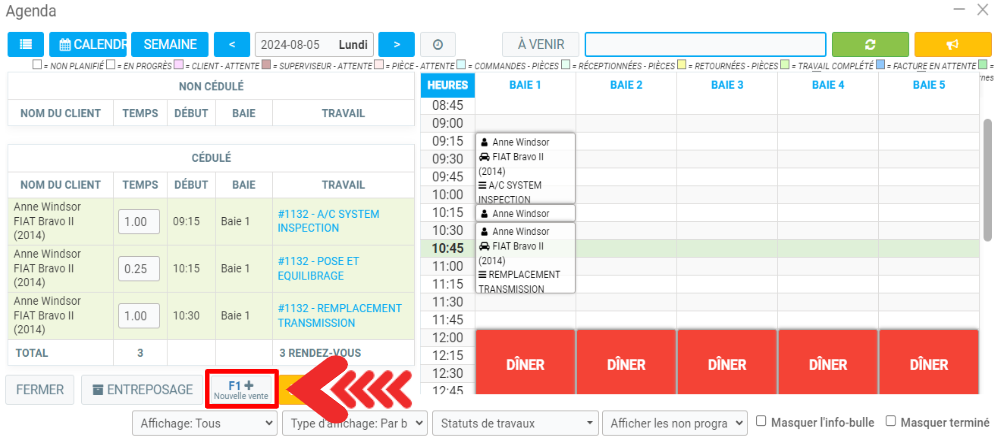The height and width of the screenshot is (439, 997).
Task: Open the Entreposage storage button
Action: point(141,389)
